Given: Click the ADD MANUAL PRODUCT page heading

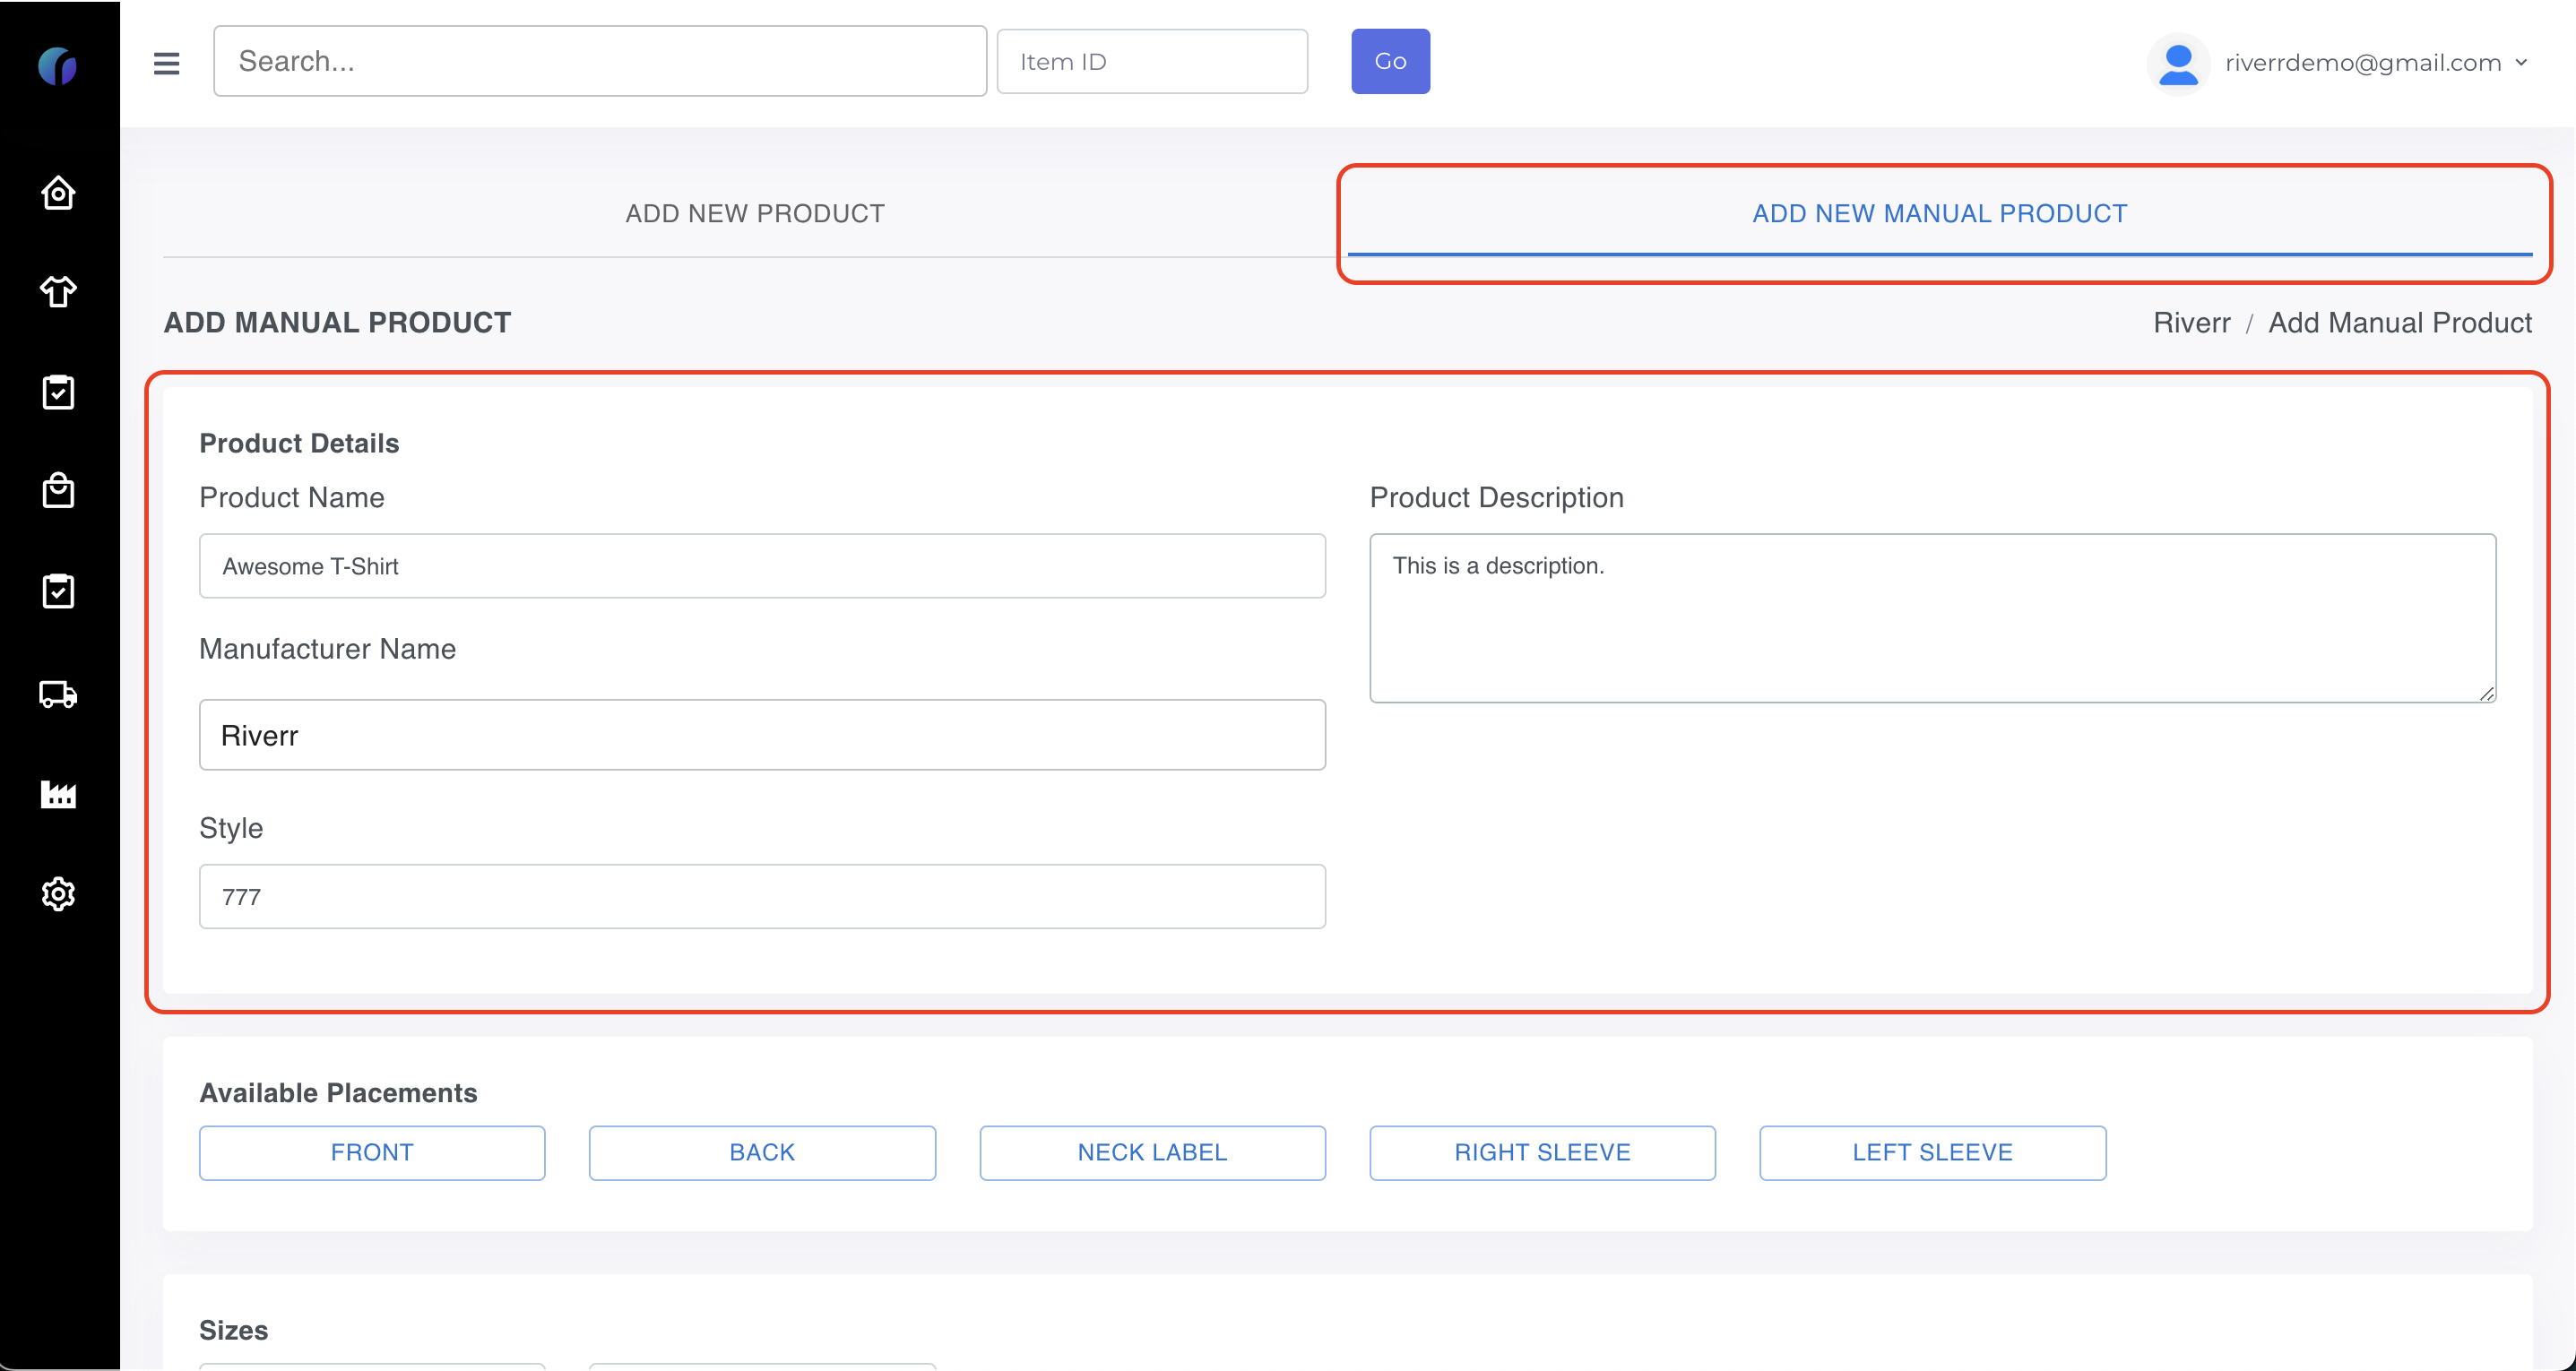Looking at the screenshot, I should (337, 322).
